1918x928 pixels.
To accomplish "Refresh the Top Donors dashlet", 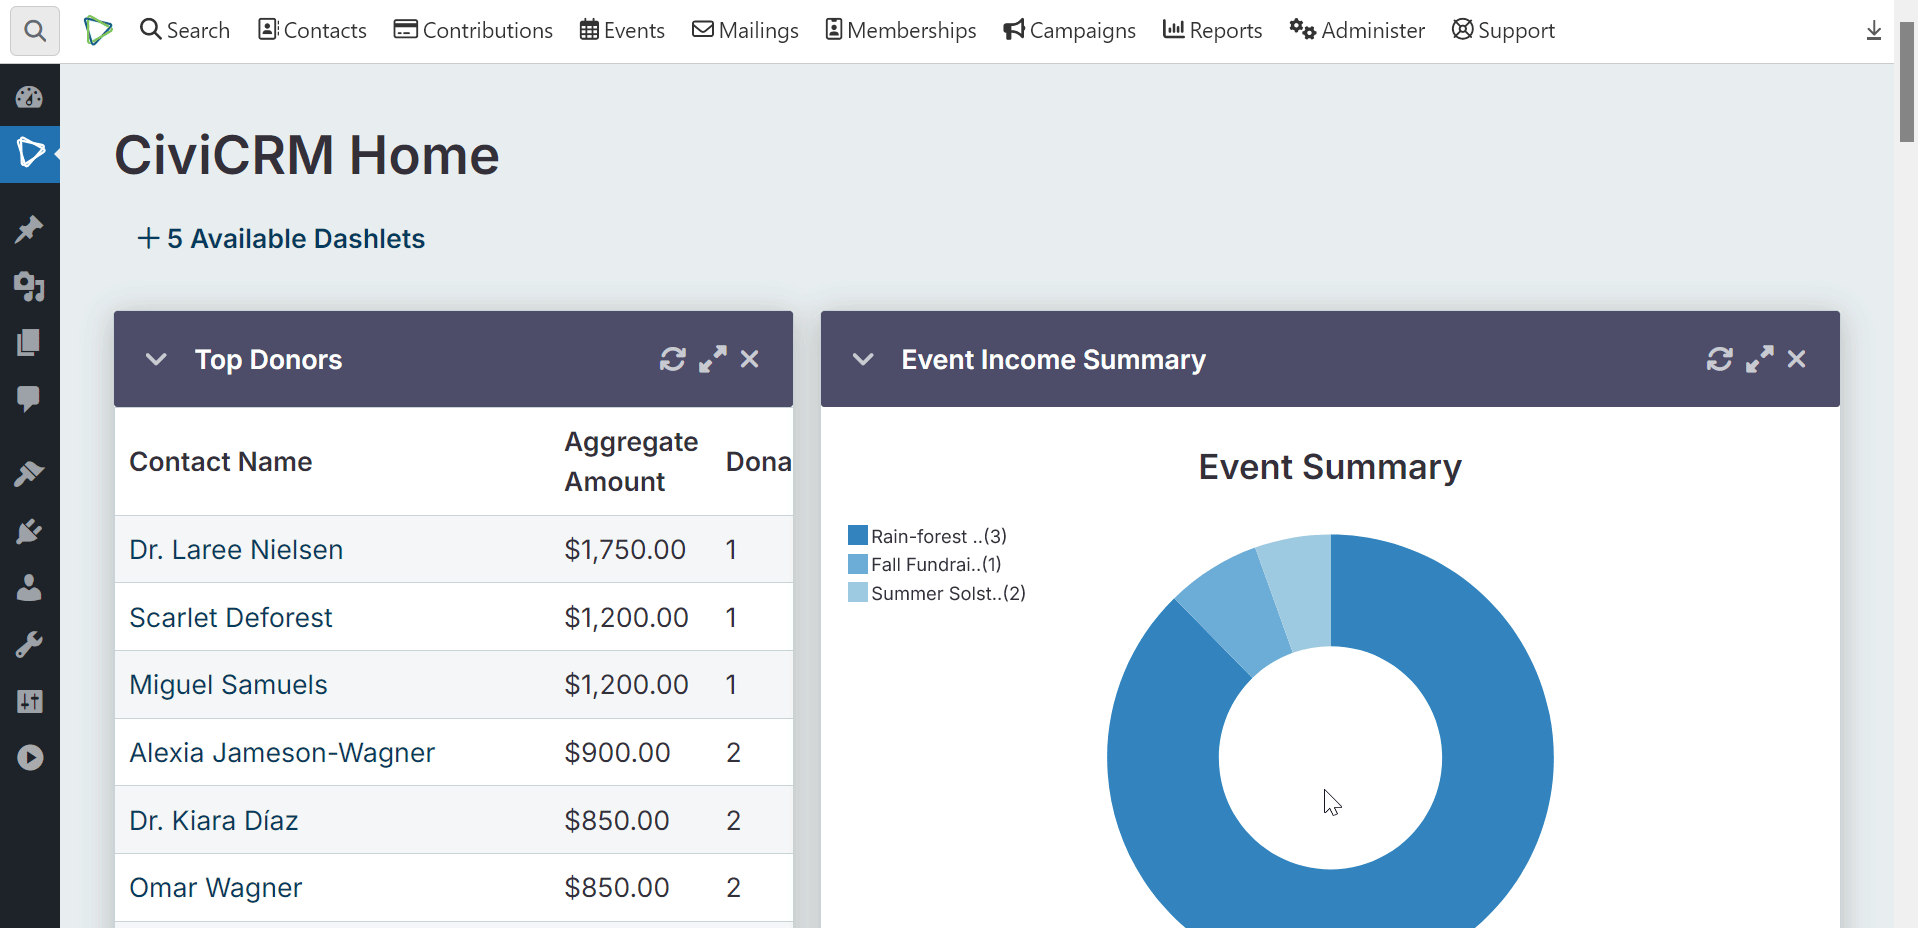I will [x=672, y=359].
